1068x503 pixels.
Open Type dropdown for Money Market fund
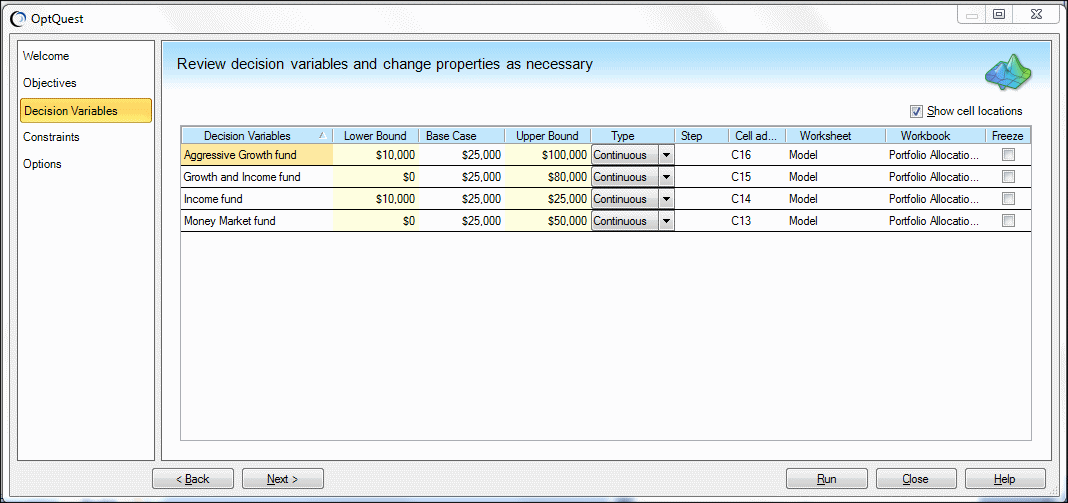coord(667,221)
